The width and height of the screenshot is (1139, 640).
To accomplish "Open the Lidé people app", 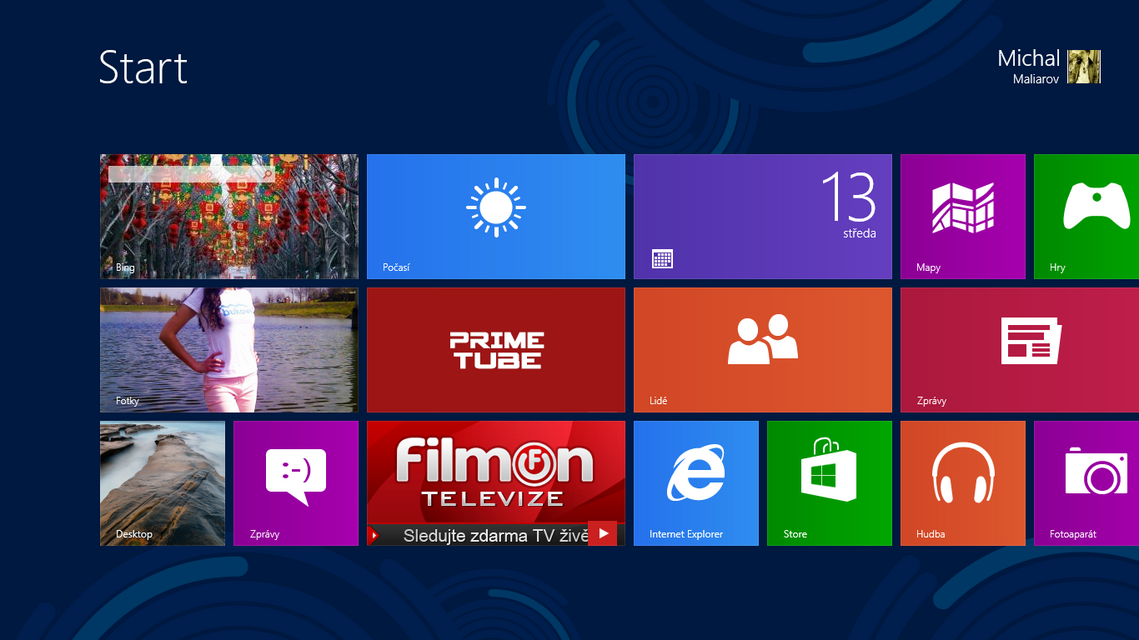I will 762,349.
